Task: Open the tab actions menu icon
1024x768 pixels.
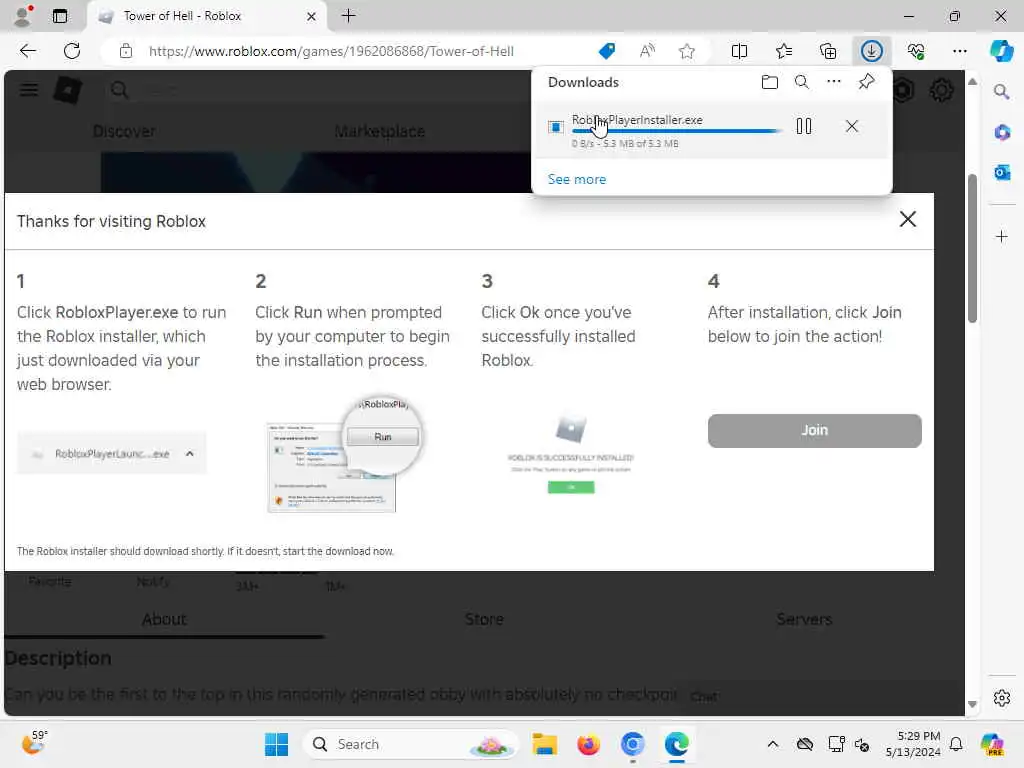Action: pyautogui.click(x=59, y=16)
